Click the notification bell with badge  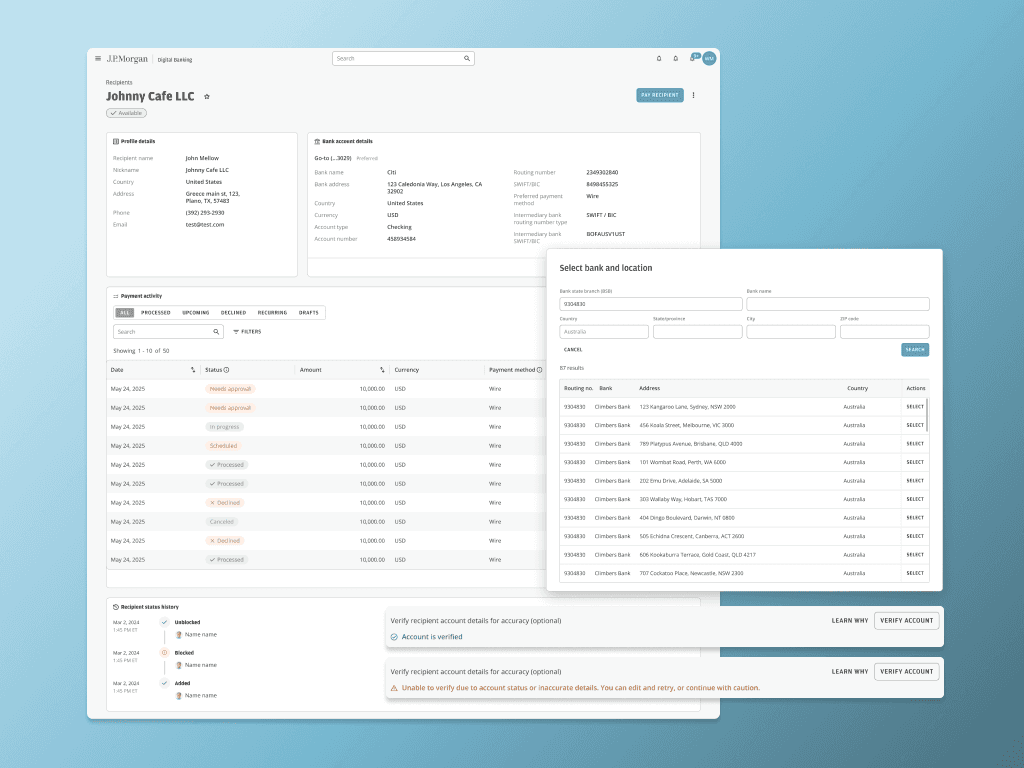(694, 58)
